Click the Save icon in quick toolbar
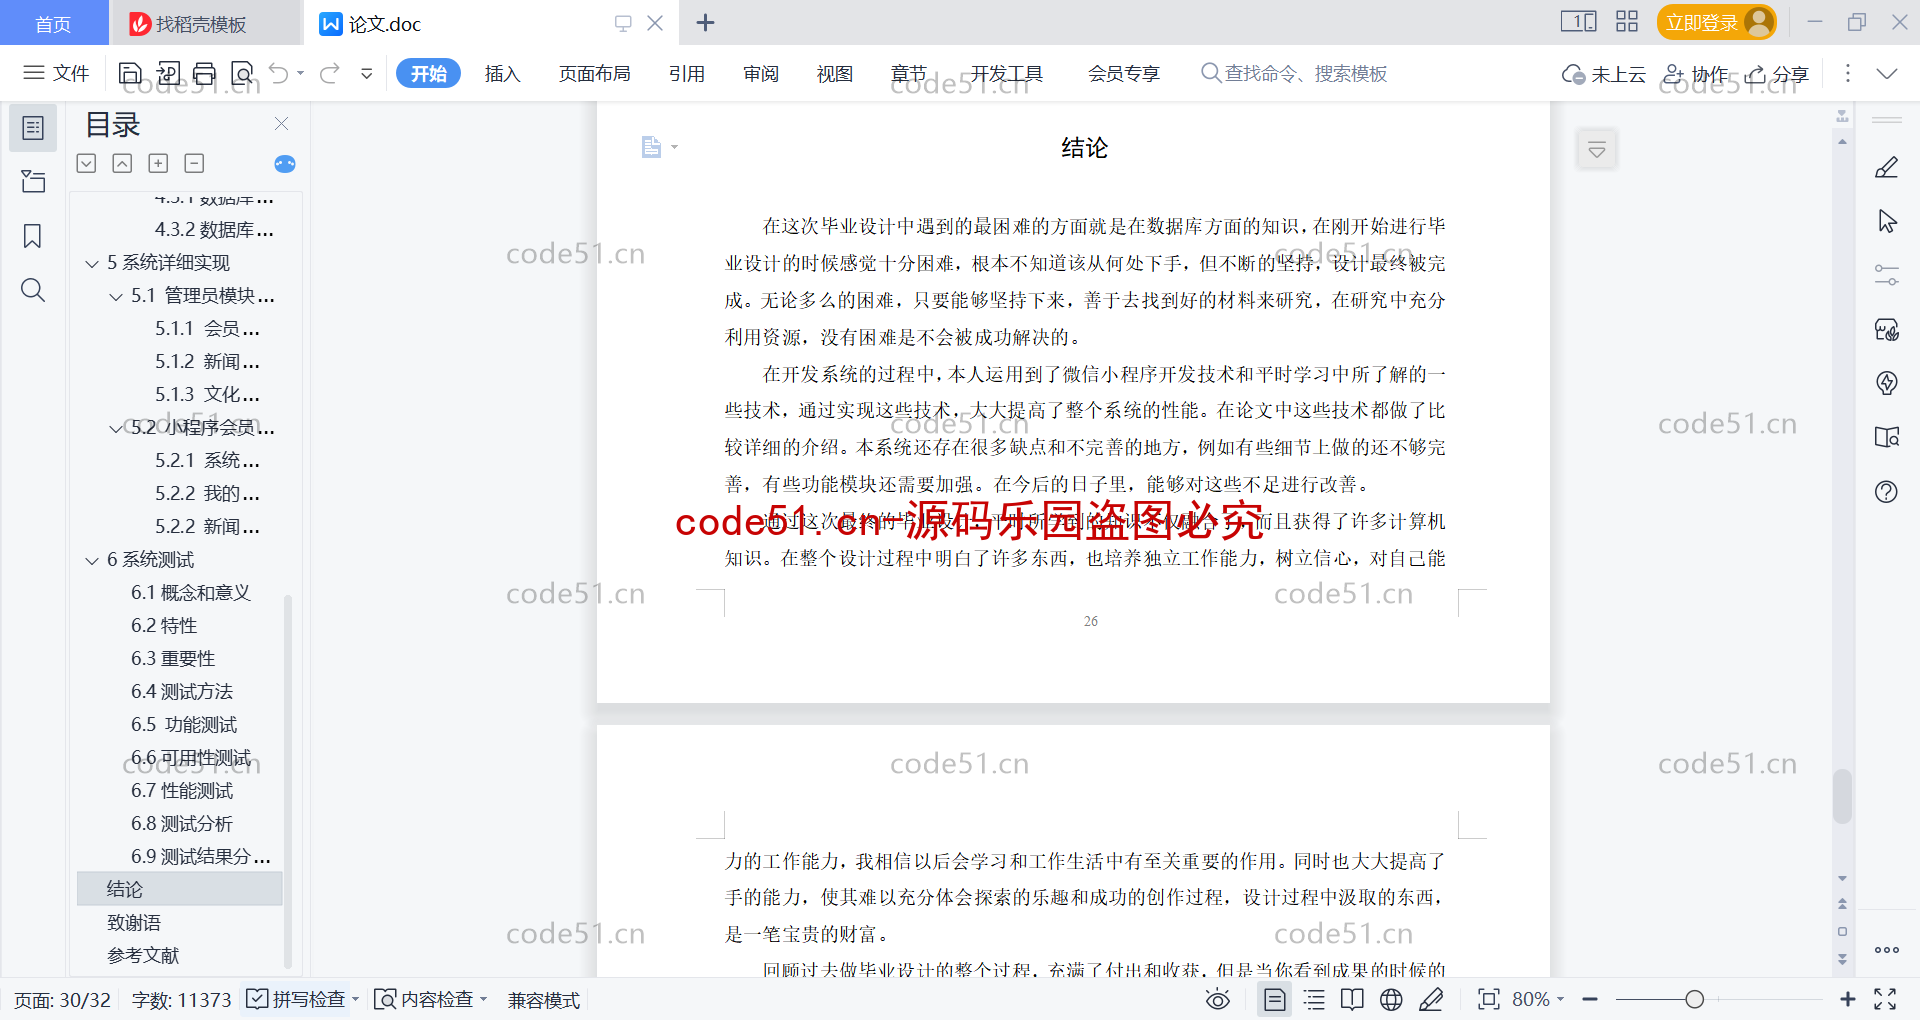The height and width of the screenshot is (1020, 1920). click(130, 73)
